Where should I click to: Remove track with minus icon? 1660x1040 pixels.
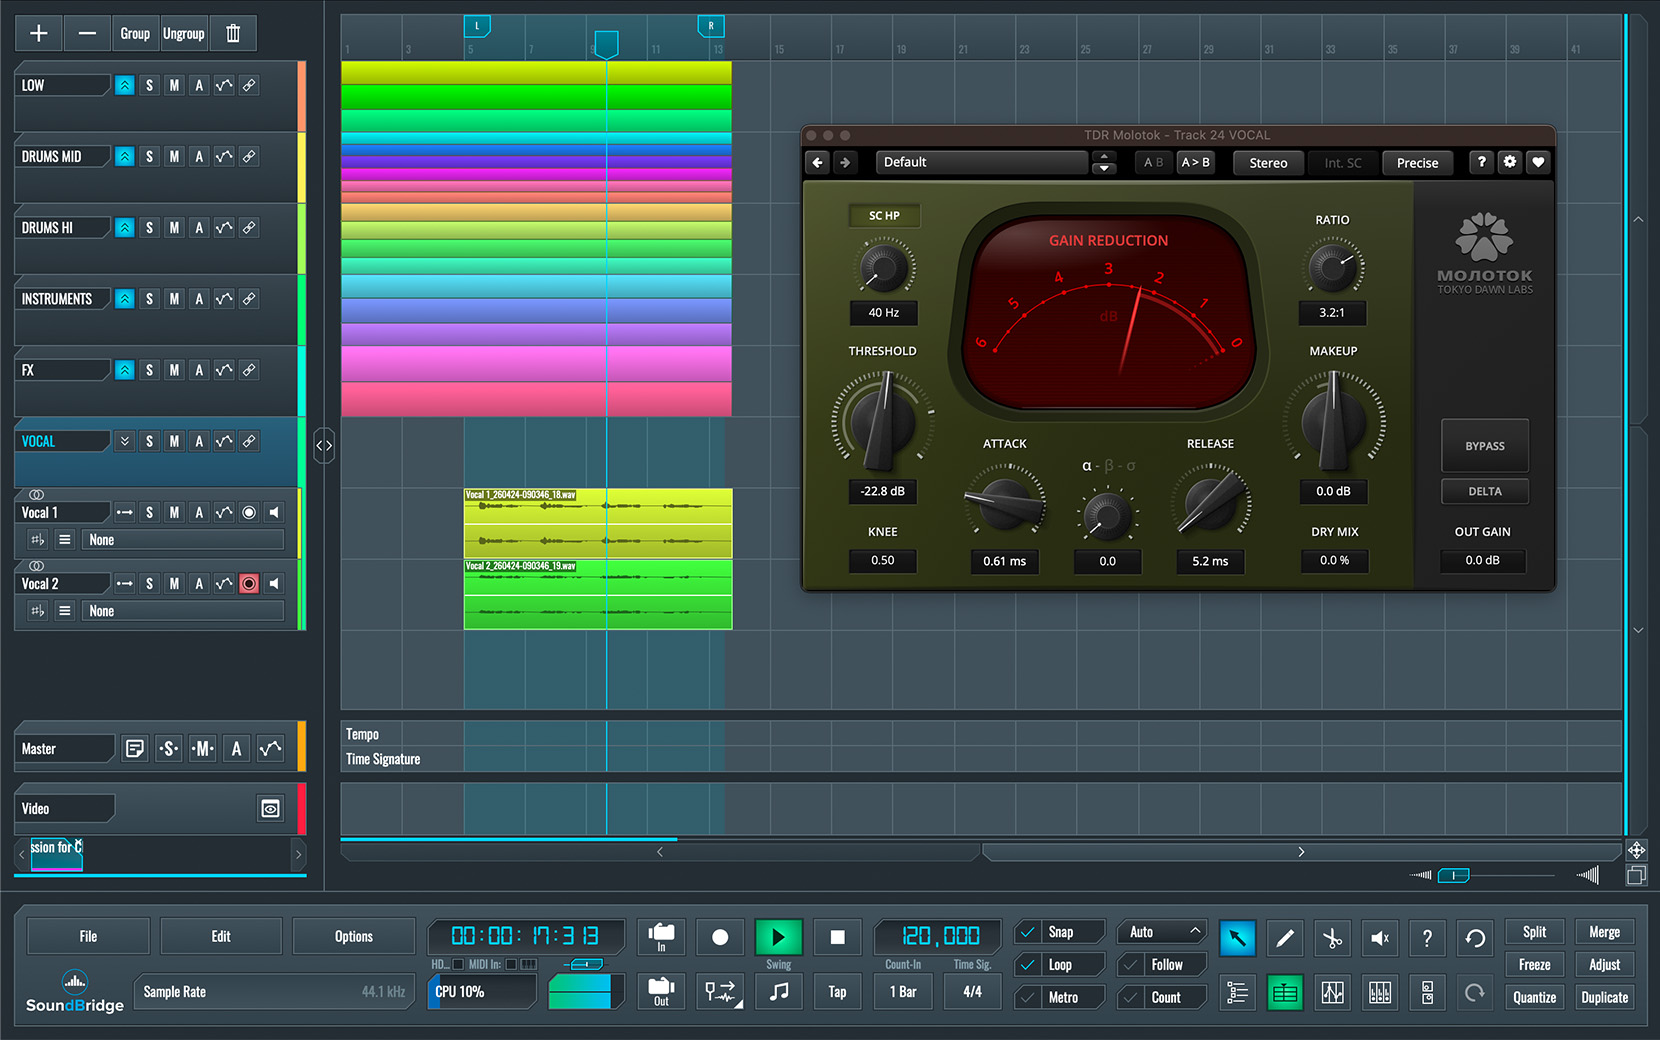tap(87, 33)
